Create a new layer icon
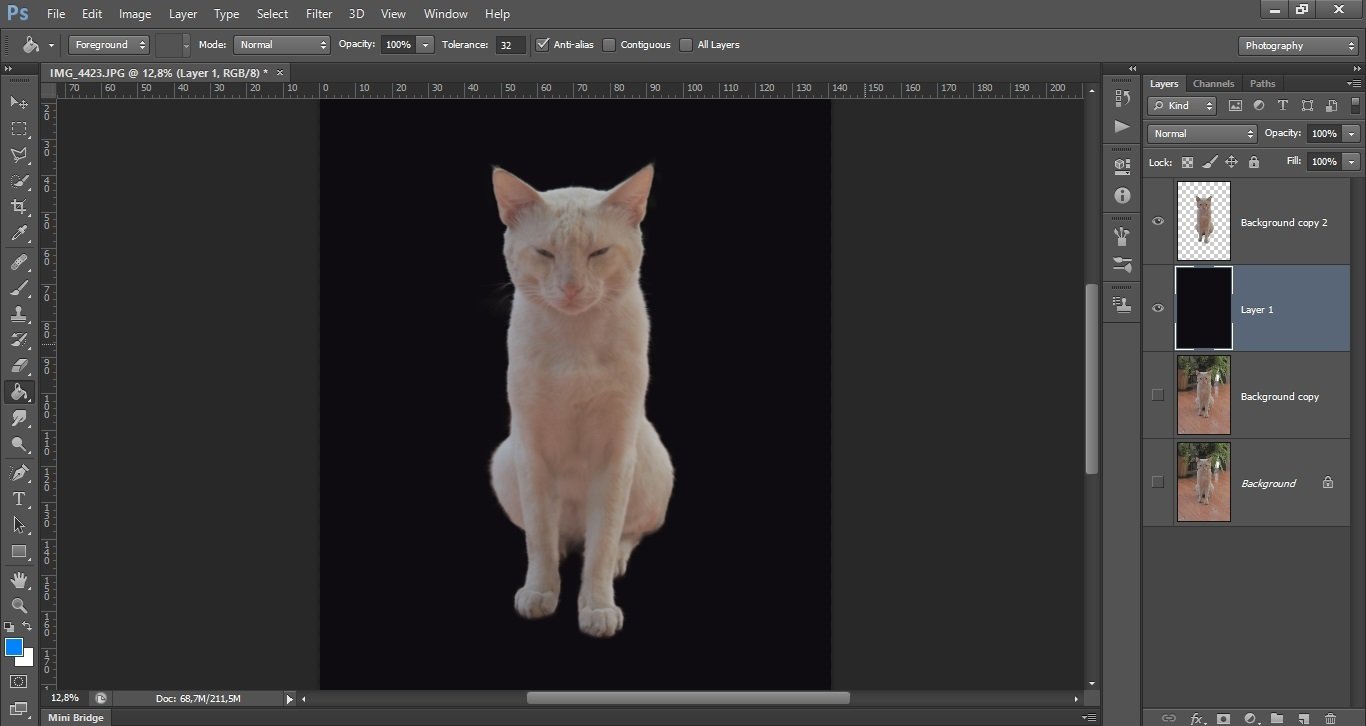 pos(1303,718)
